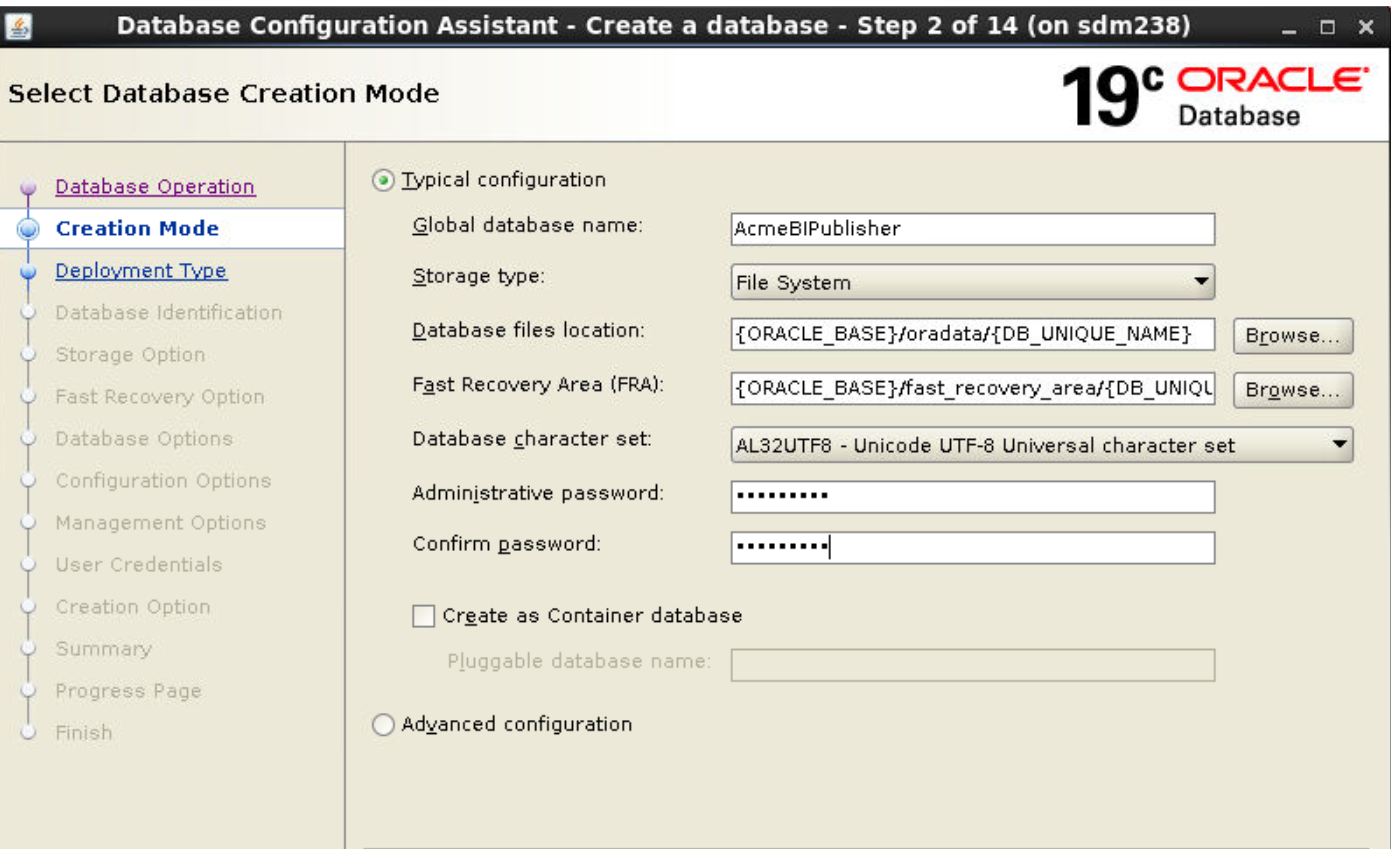Click the Storage Option step label
This screenshot has height=849, width=1391.
click(130, 355)
